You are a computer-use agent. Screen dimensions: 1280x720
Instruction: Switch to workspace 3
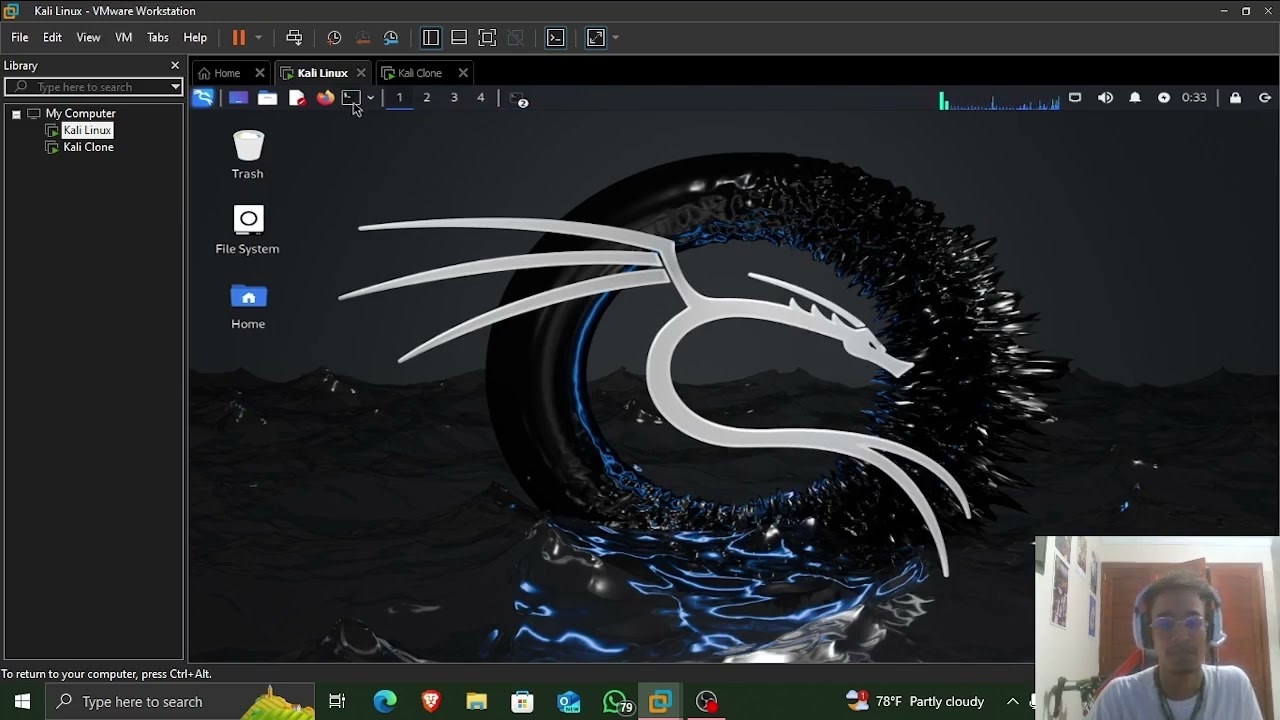(454, 97)
